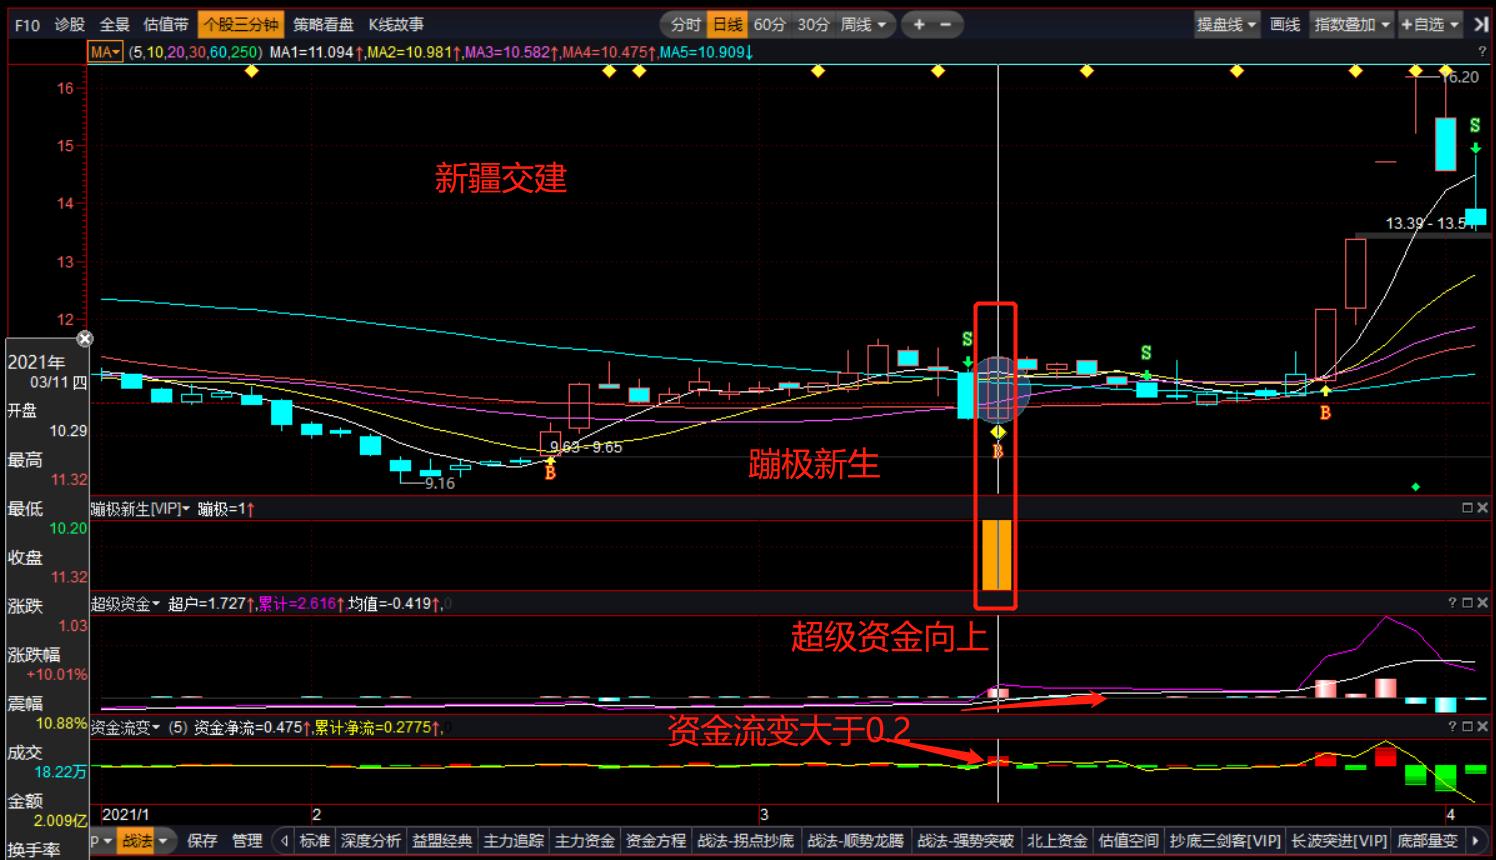
Task: Switch to the 60分 period
Action: 768,25
